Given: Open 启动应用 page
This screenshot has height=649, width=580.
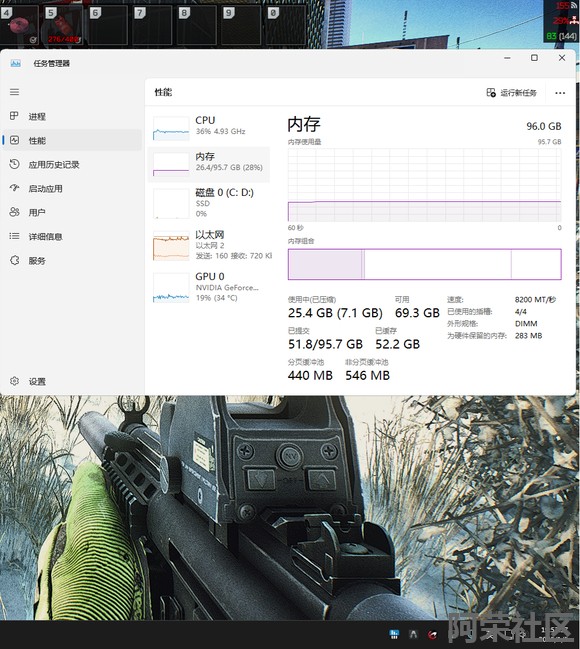Looking at the screenshot, I should tap(72, 188).
